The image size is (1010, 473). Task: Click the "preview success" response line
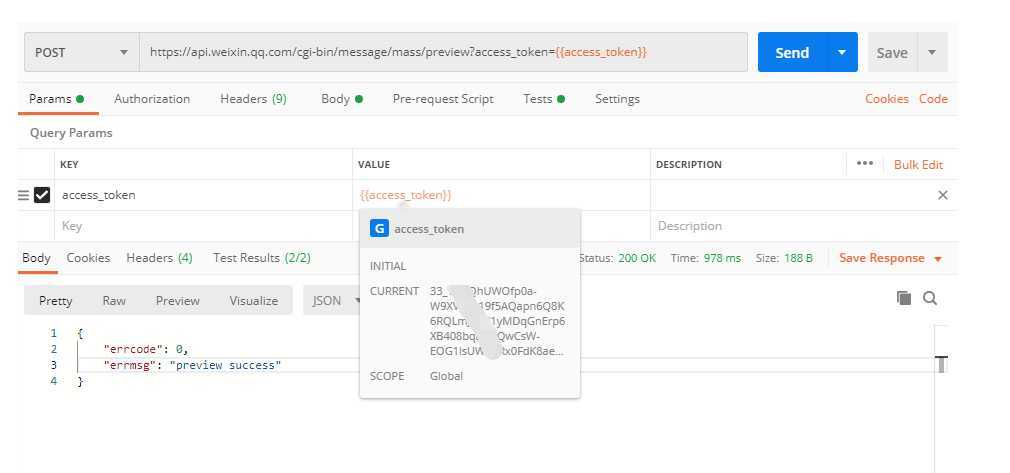[193, 365]
